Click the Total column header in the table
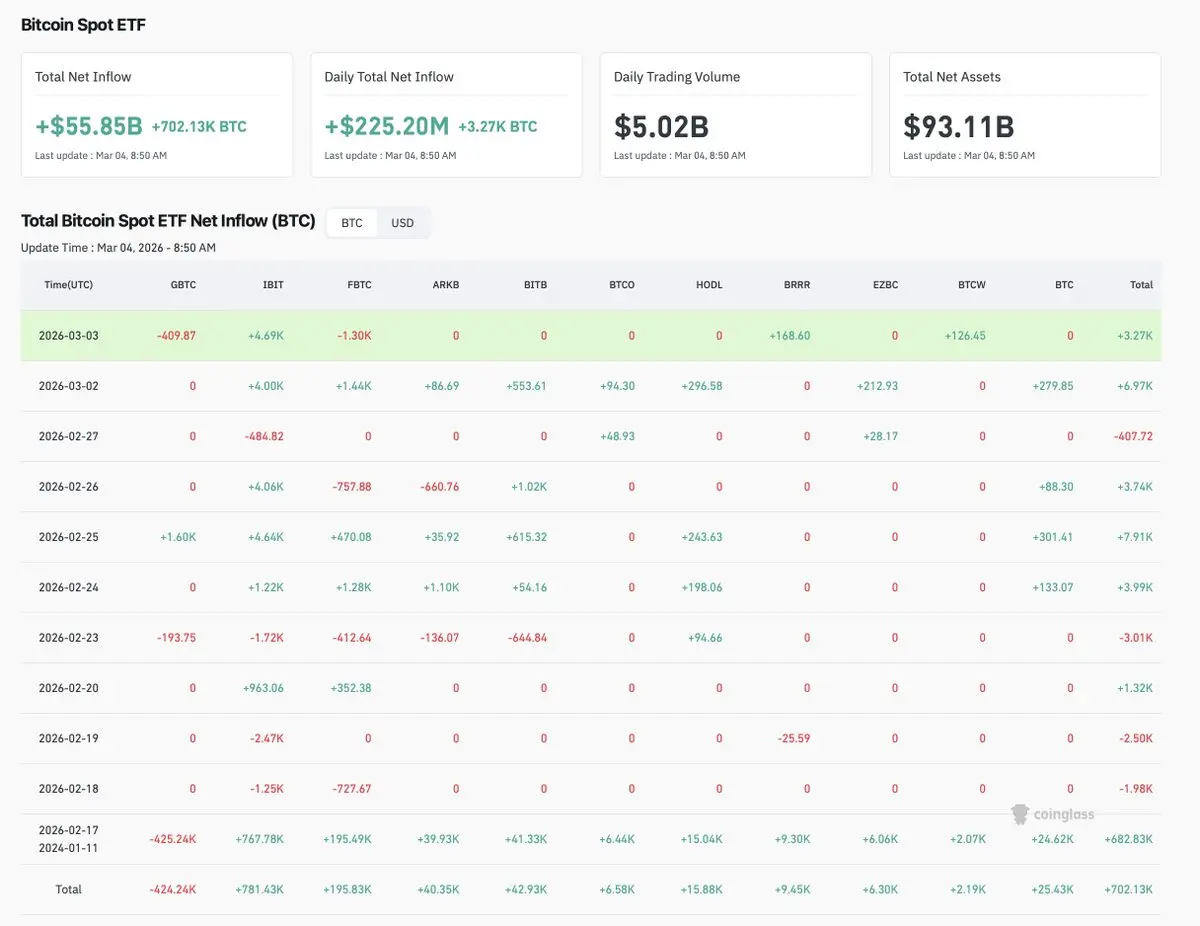The width and height of the screenshot is (1200, 926). click(x=1141, y=285)
